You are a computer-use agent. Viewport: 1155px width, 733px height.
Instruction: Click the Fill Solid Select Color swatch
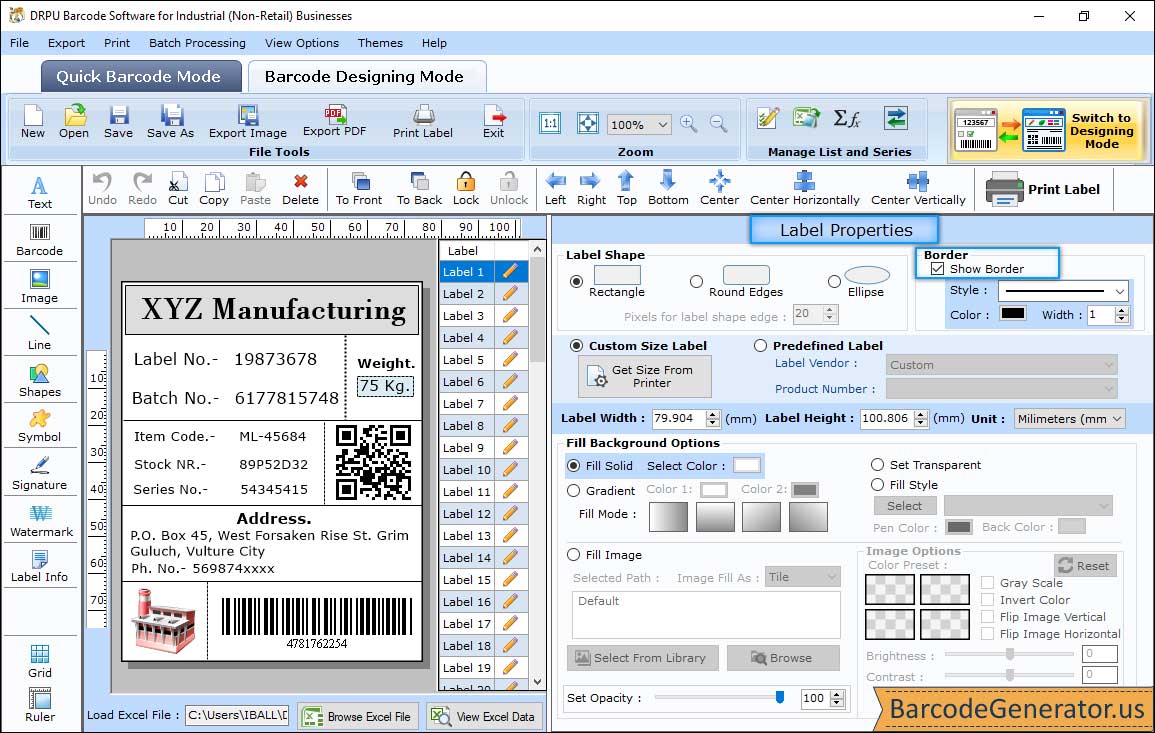tap(746, 466)
